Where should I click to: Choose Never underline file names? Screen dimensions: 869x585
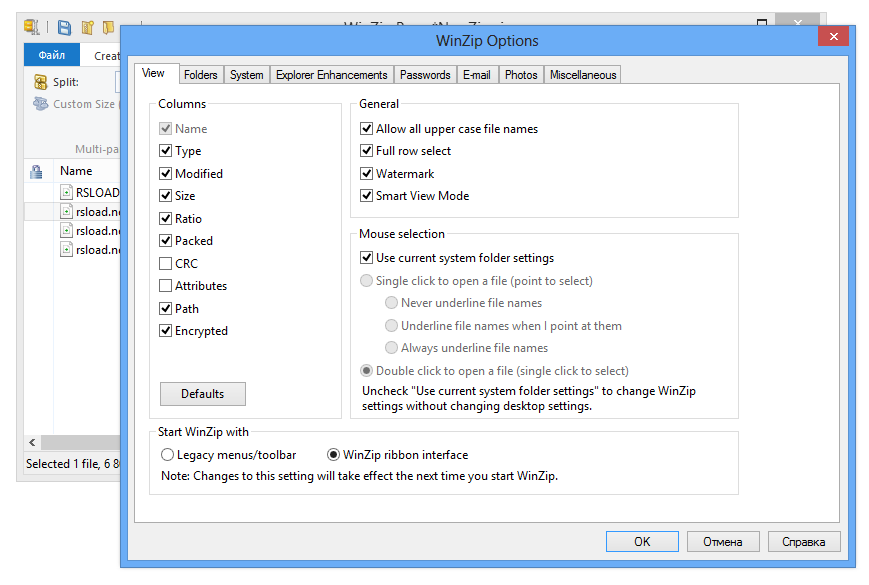[391, 302]
